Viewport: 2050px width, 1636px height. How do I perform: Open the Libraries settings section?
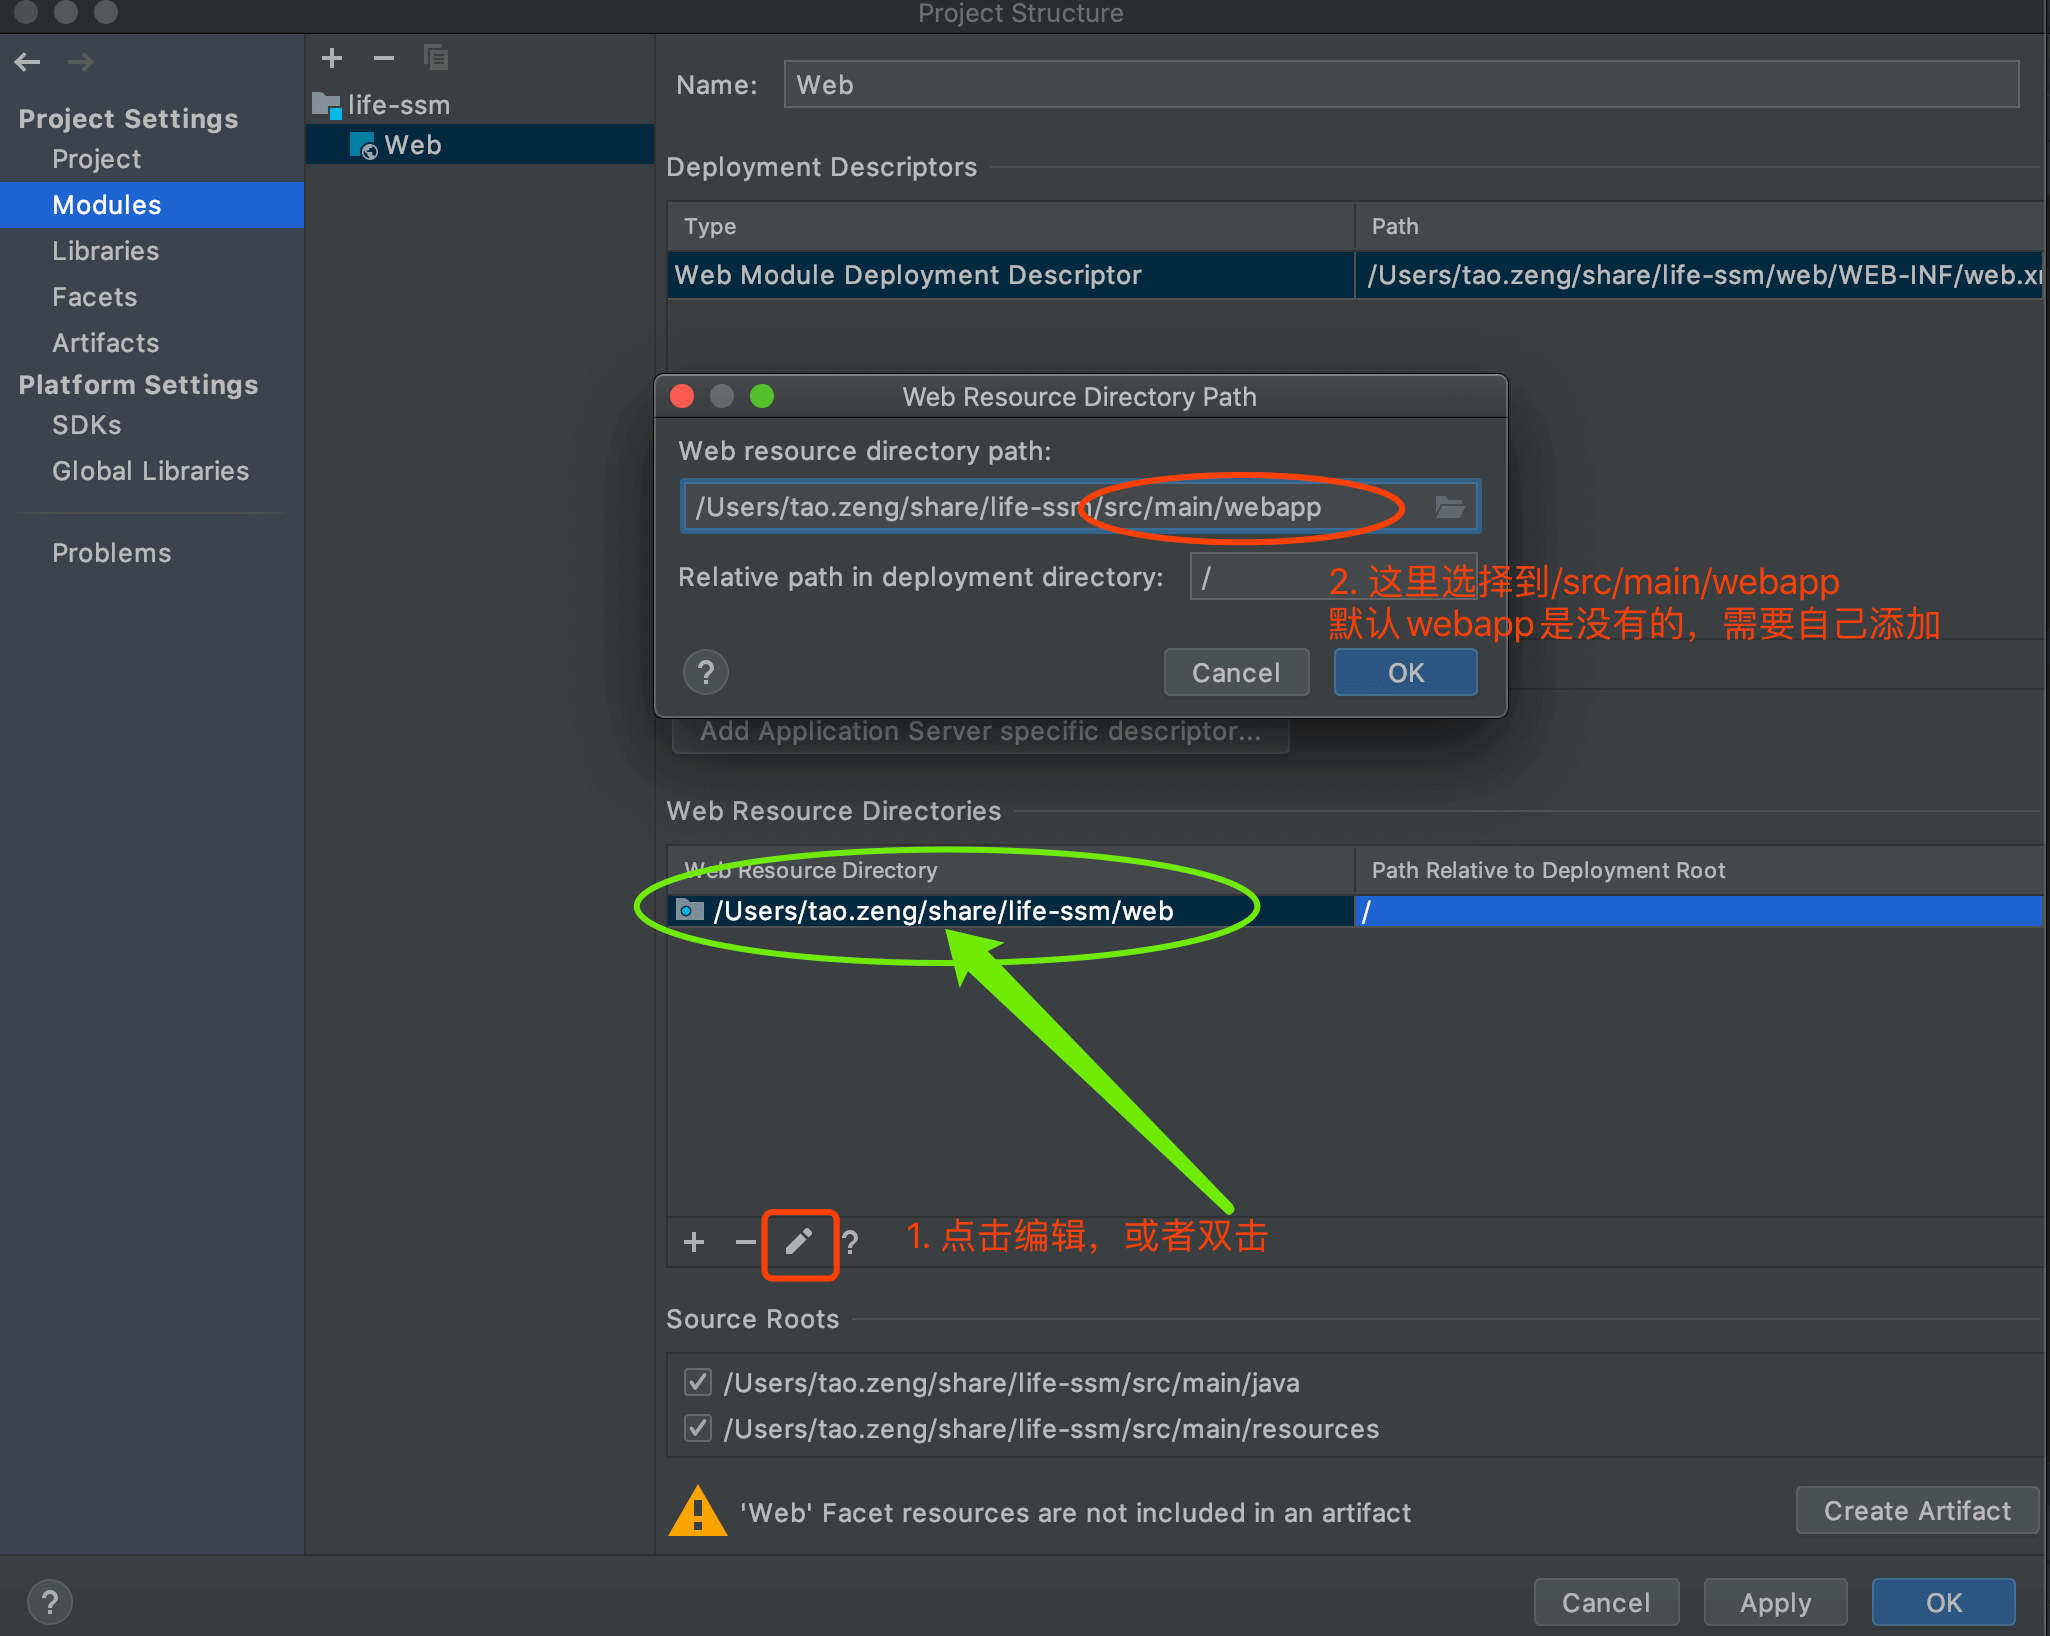(x=105, y=251)
